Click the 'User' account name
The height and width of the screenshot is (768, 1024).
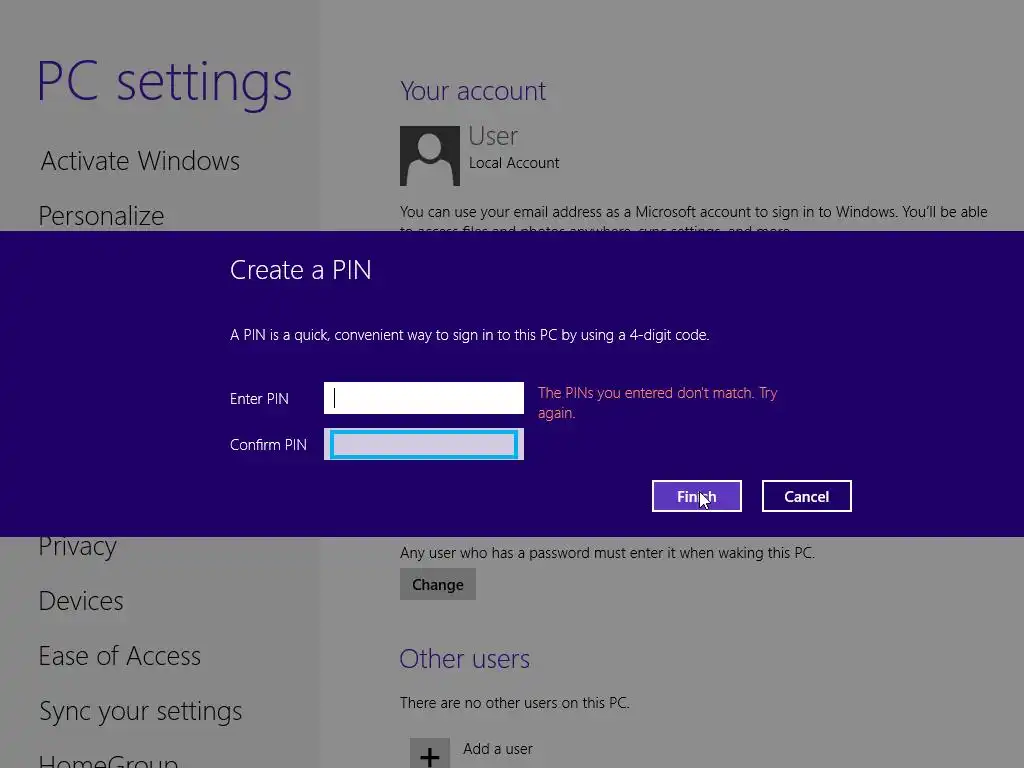tap(493, 136)
